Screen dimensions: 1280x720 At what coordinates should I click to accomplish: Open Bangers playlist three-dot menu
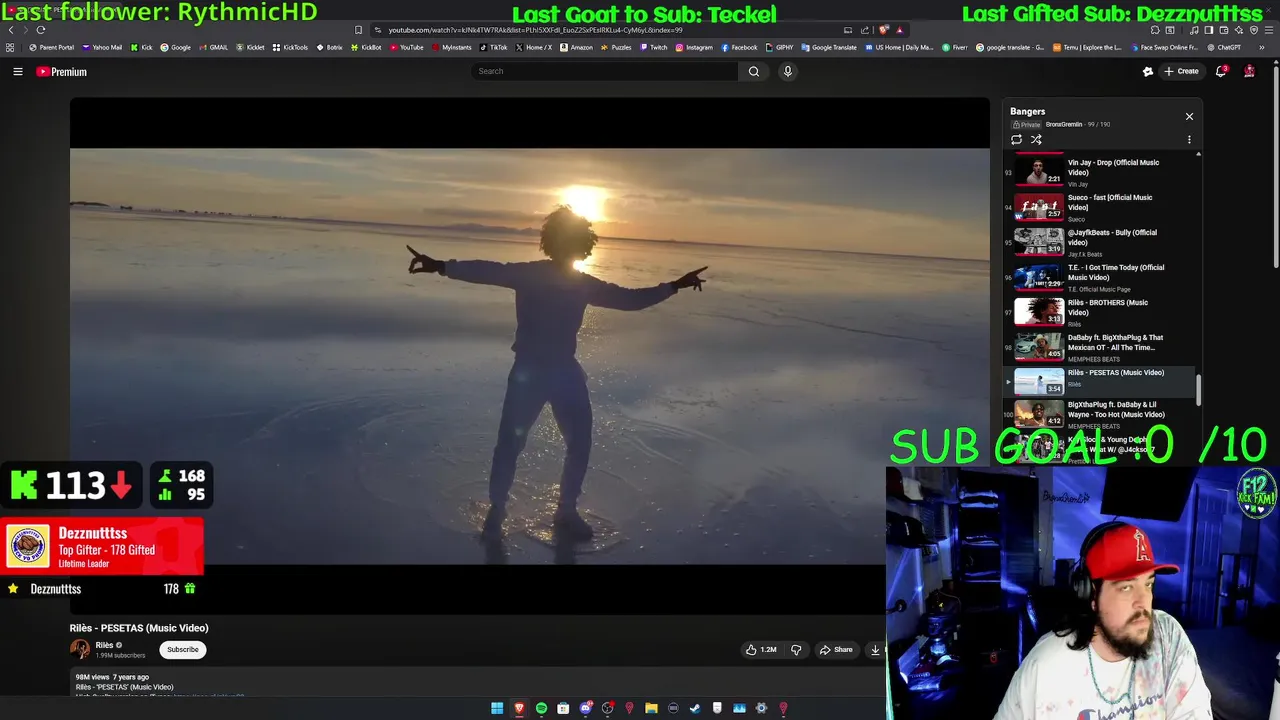[x=1189, y=140]
